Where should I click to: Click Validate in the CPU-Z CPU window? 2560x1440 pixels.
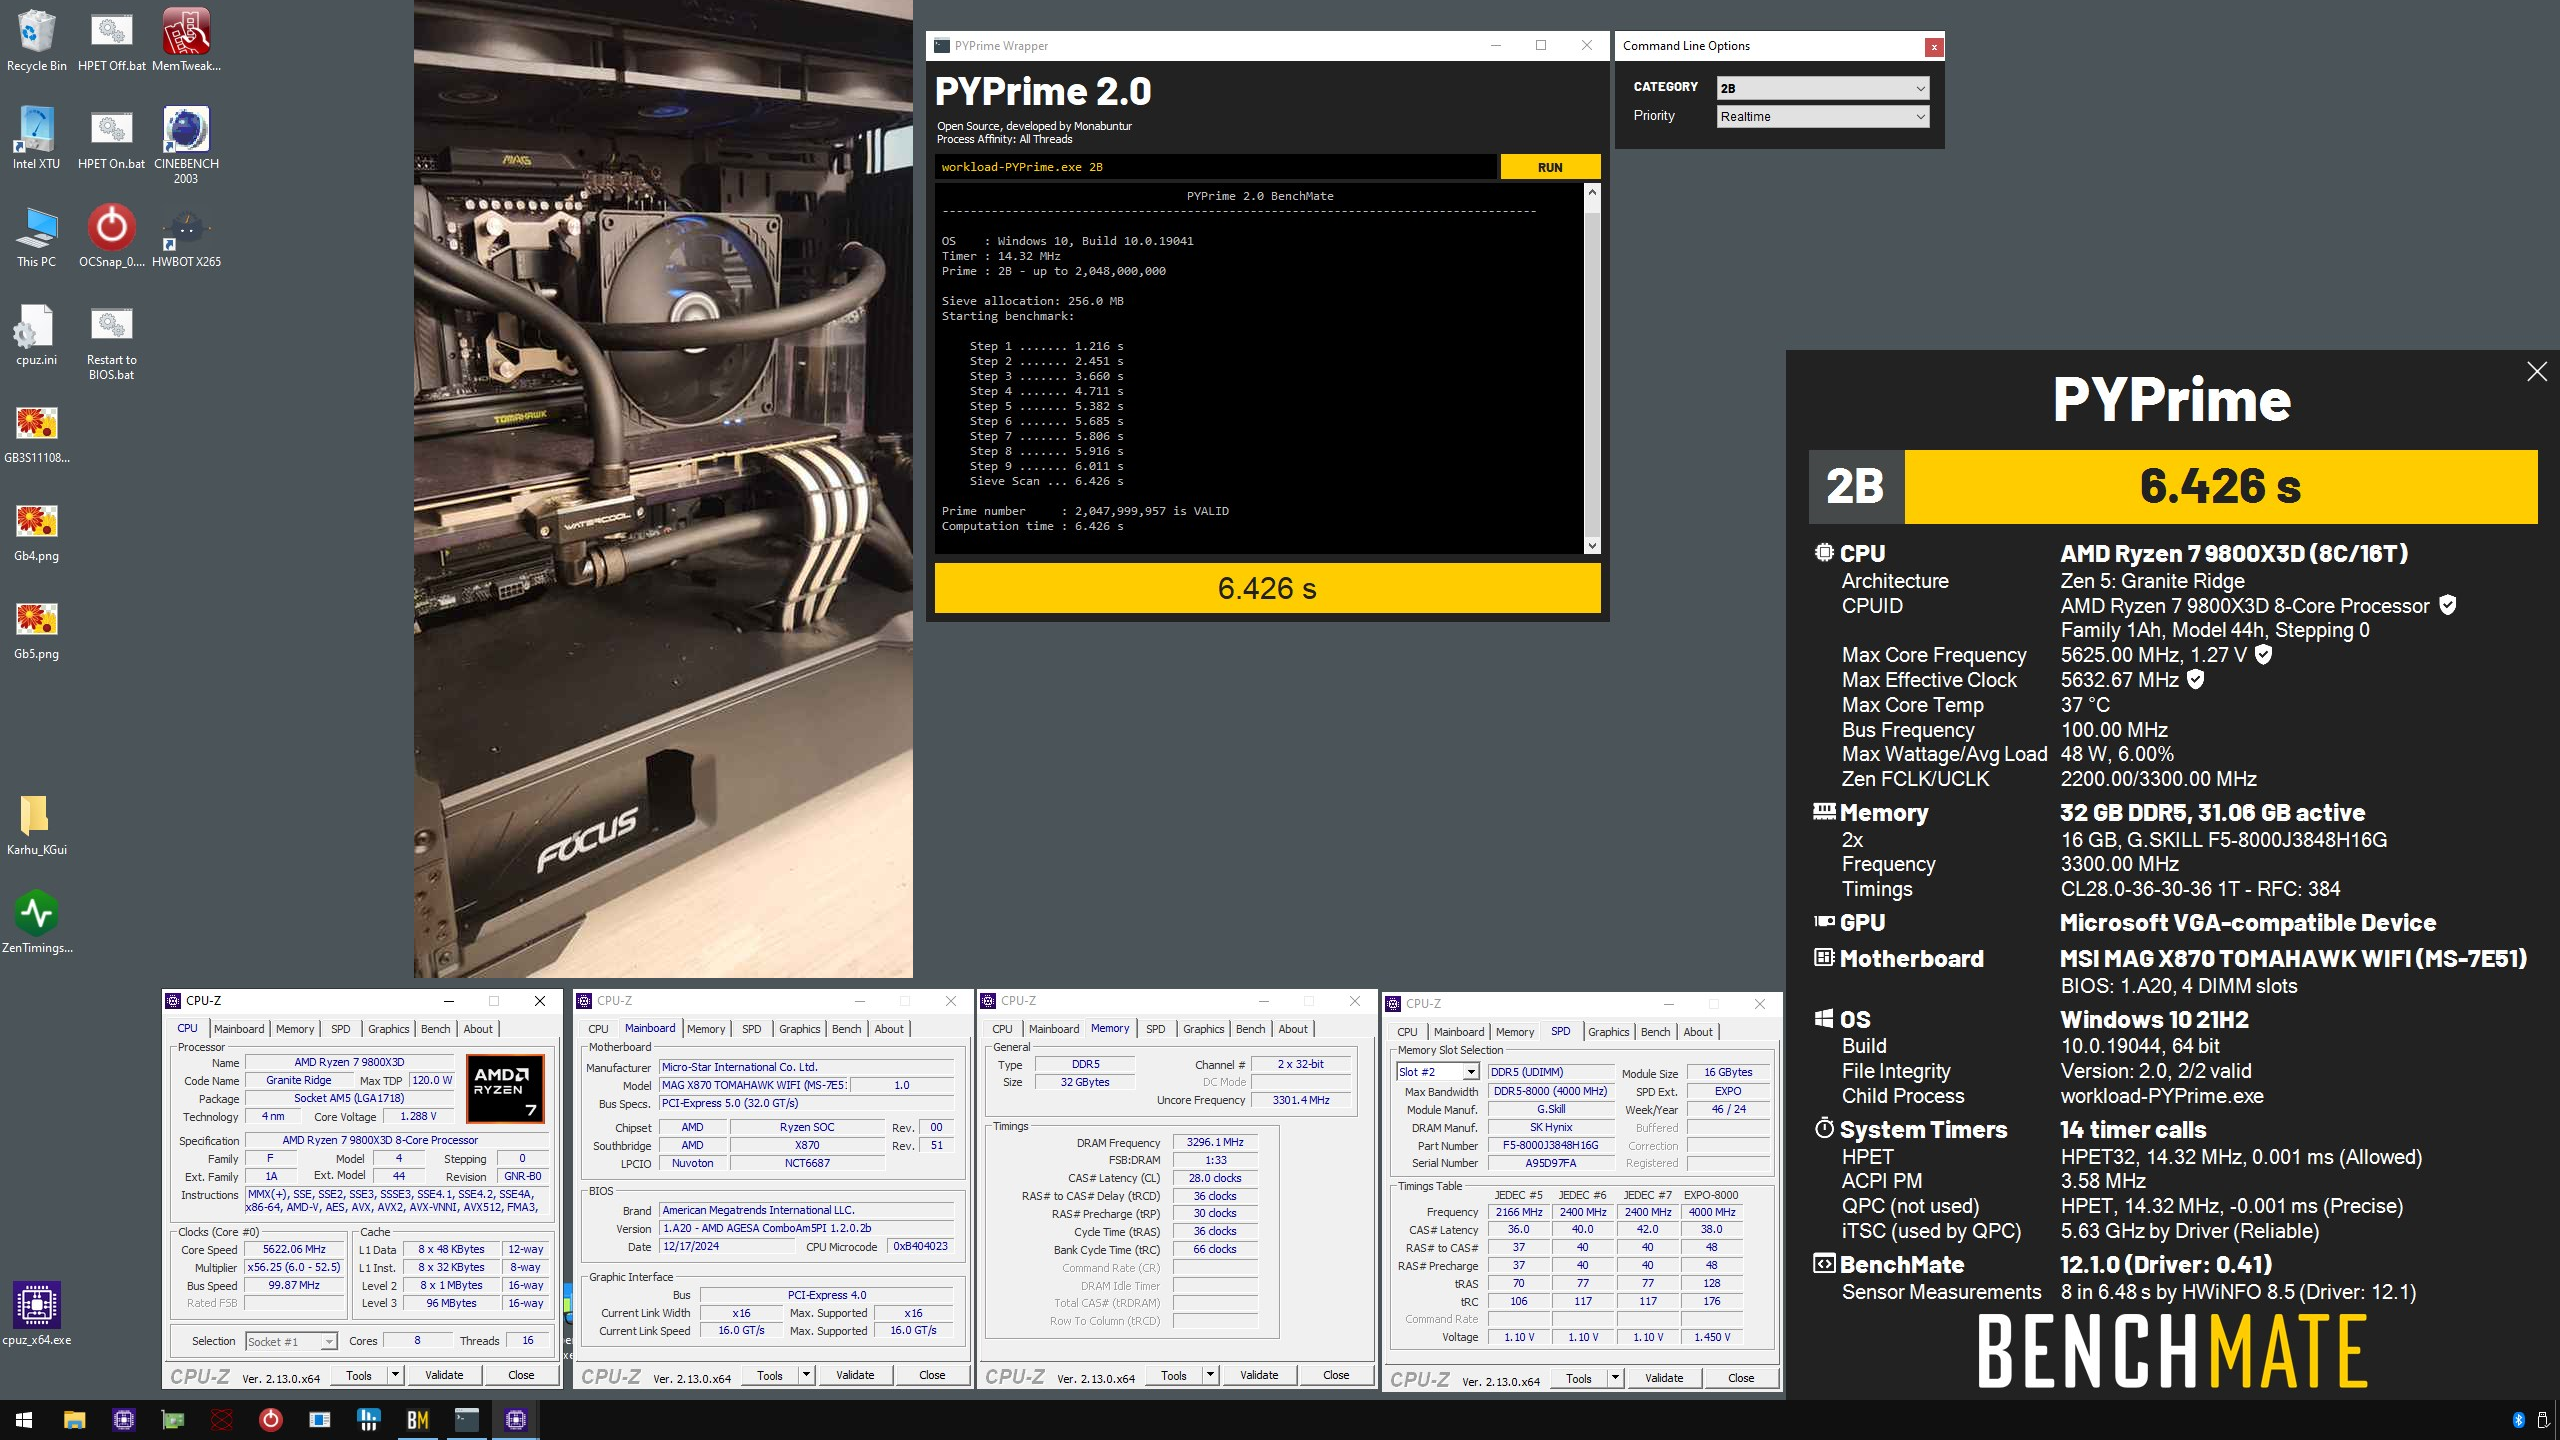[444, 1375]
